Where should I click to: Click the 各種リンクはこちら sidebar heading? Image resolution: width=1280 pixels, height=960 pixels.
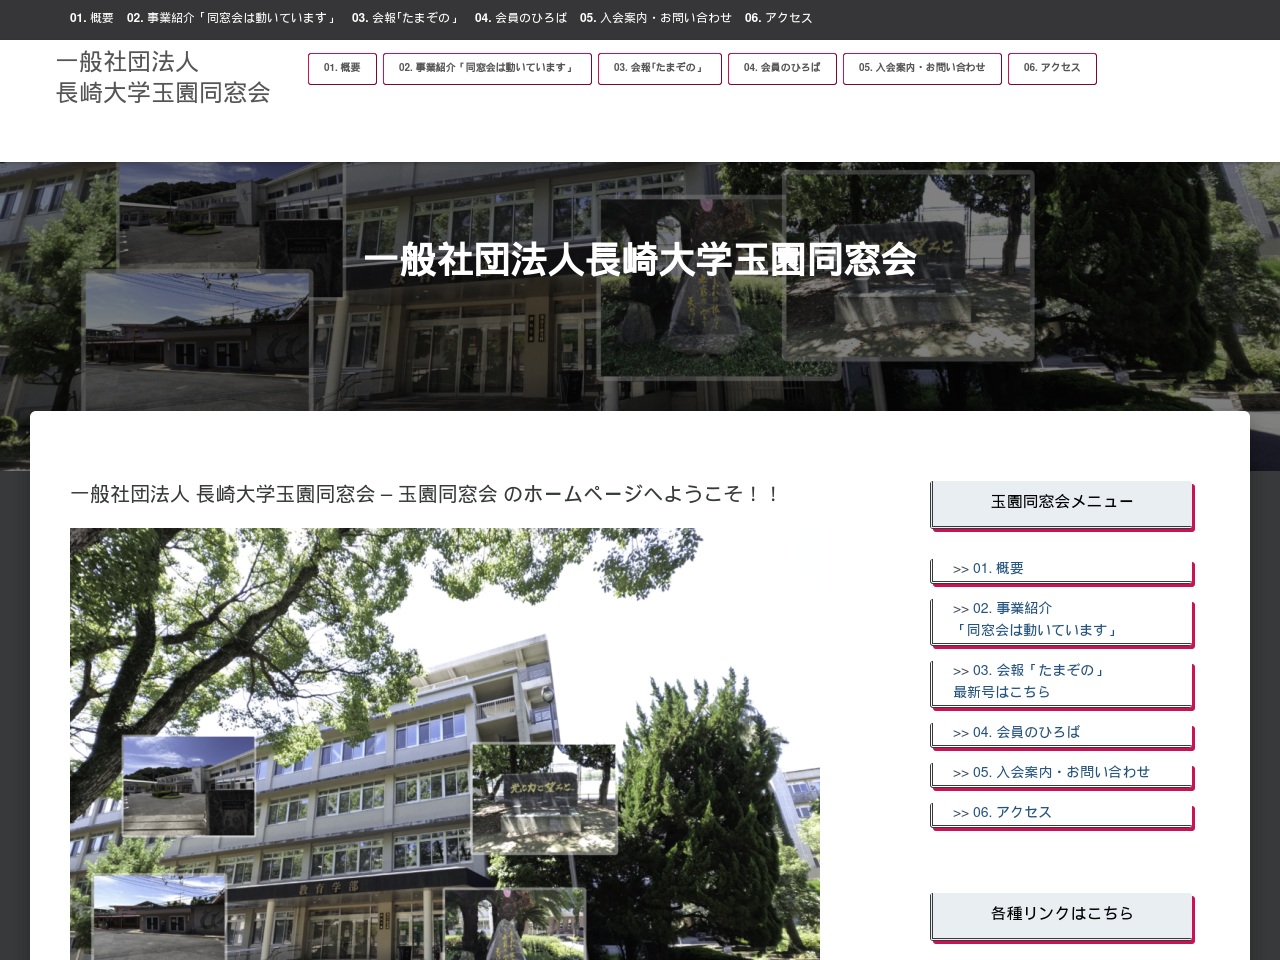pyautogui.click(x=1062, y=916)
